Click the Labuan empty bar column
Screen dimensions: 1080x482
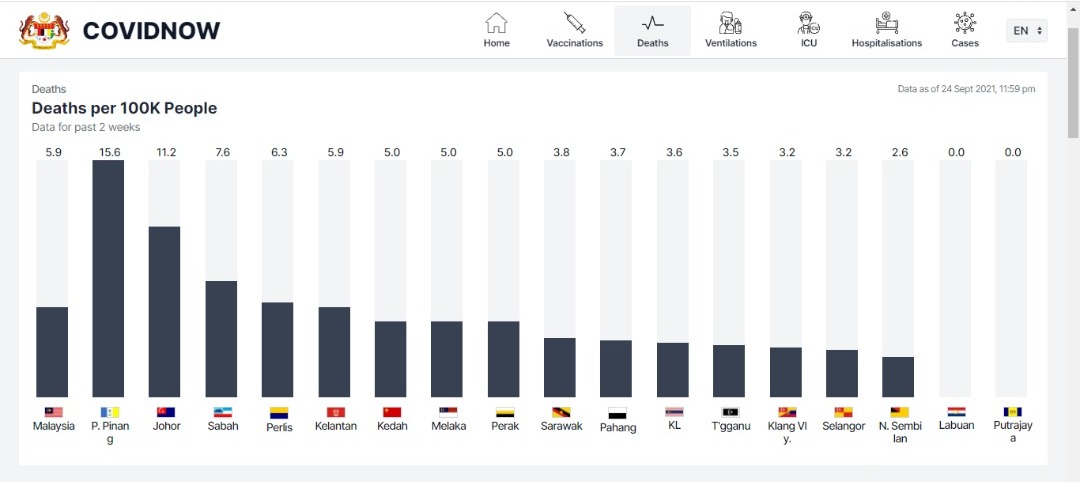(955, 278)
